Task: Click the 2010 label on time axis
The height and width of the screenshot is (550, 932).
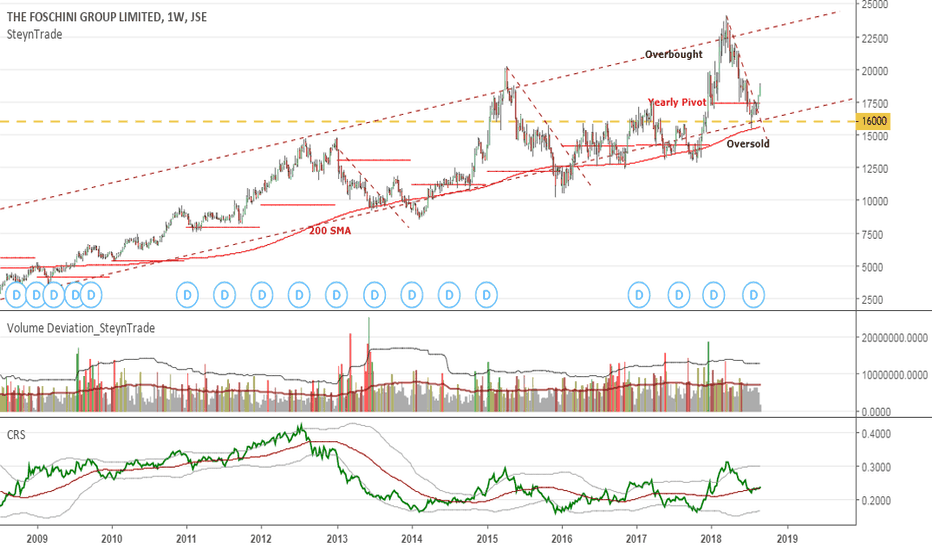Action: [x=112, y=539]
